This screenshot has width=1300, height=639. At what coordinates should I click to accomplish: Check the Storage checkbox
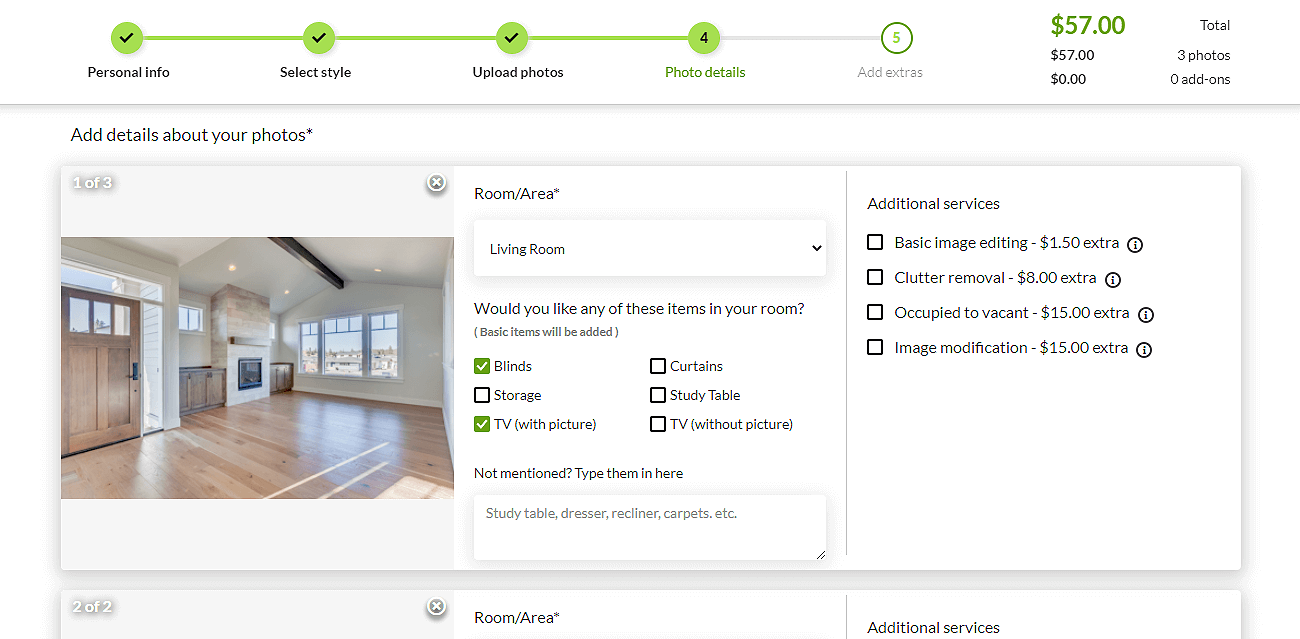[x=482, y=395]
